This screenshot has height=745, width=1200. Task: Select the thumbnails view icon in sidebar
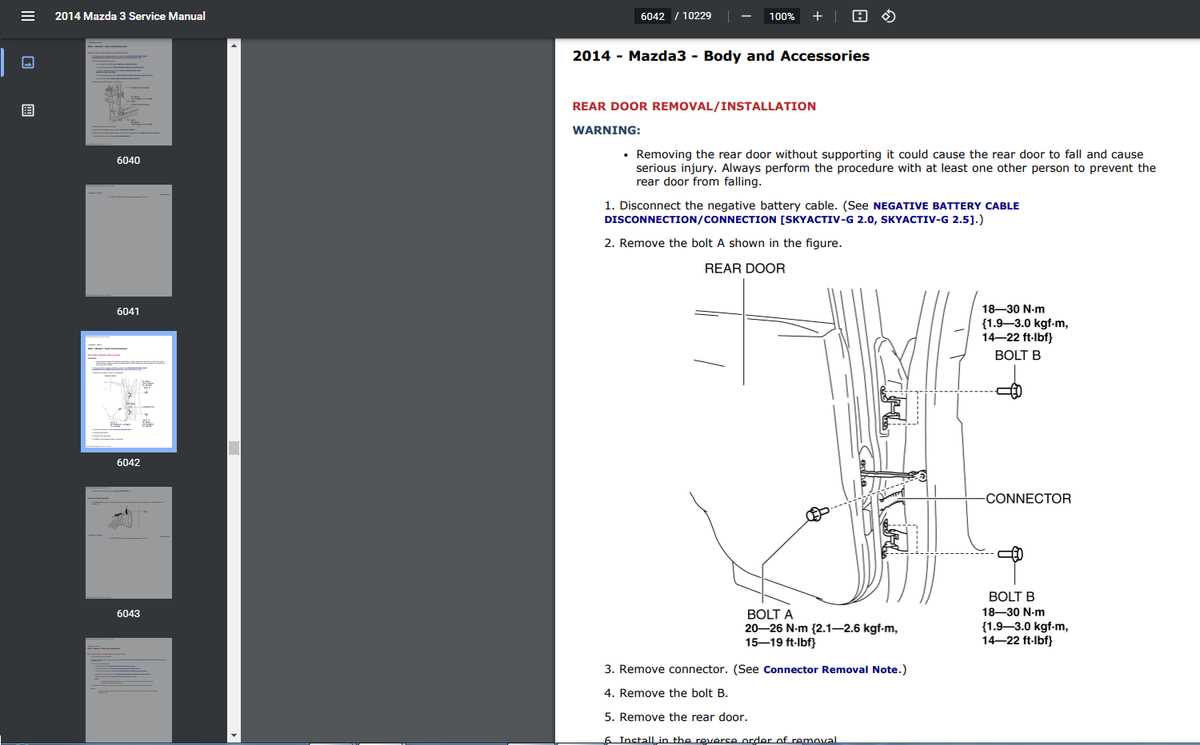(x=28, y=62)
